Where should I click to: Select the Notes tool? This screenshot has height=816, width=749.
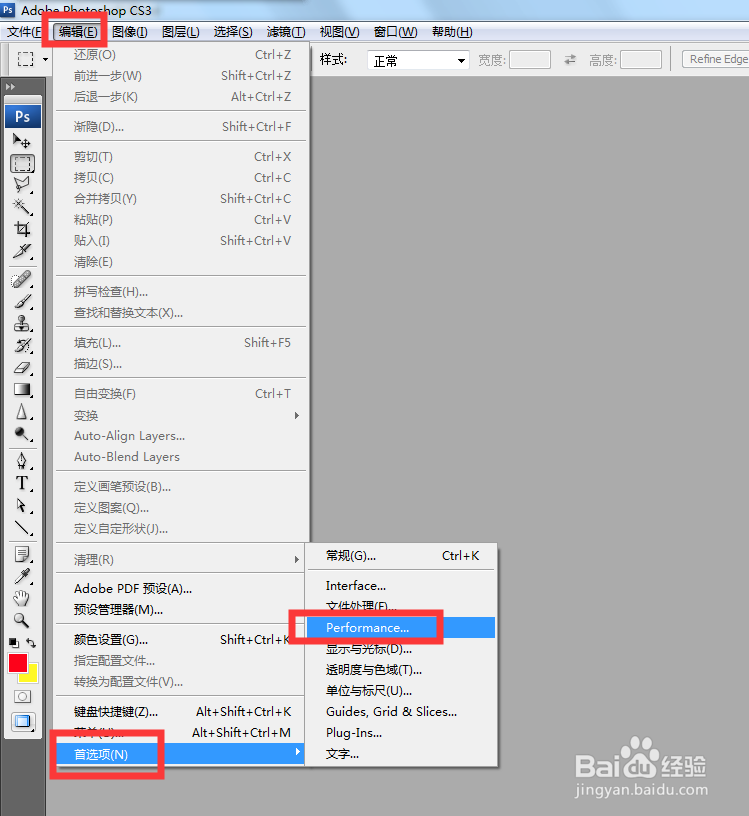click(x=22, y=555)
